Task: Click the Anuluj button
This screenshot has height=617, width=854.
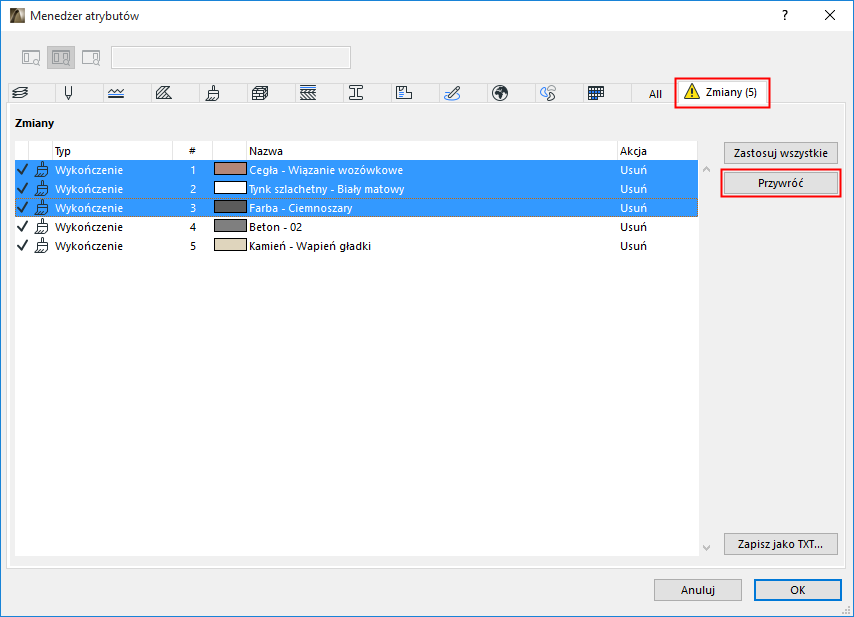Action: point(698,590)
